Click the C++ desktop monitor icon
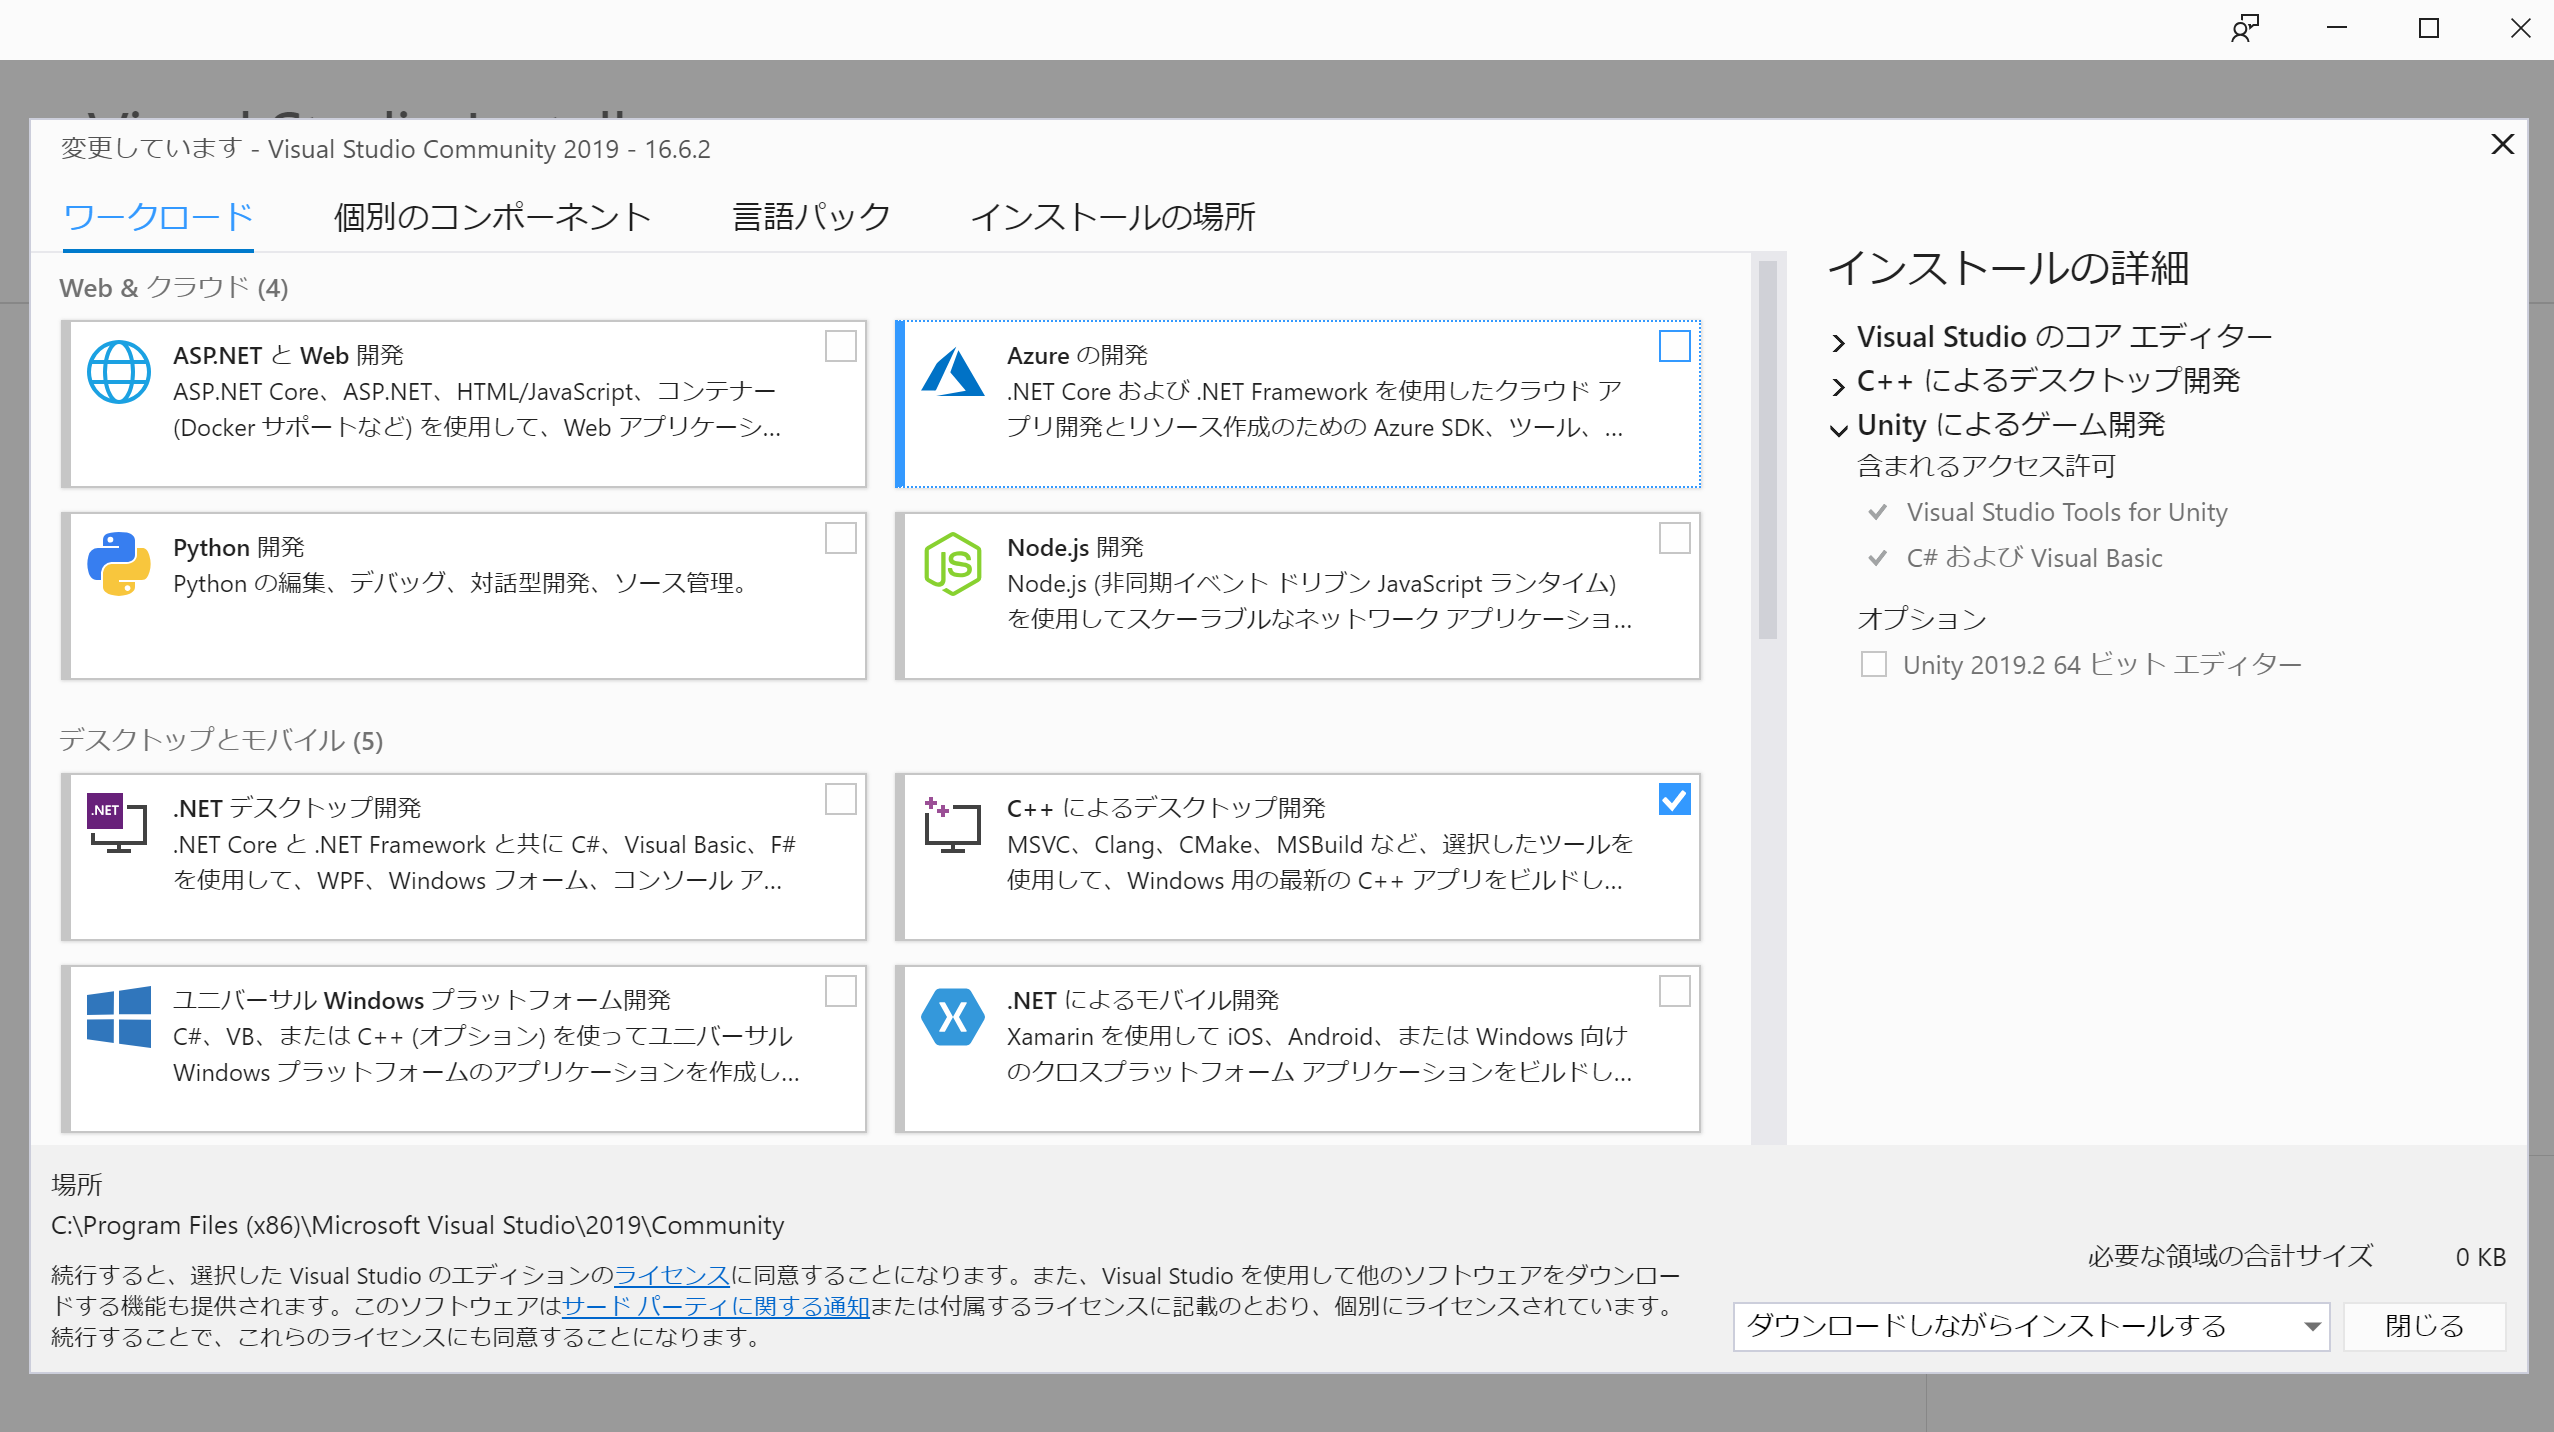 click(952, 824)
